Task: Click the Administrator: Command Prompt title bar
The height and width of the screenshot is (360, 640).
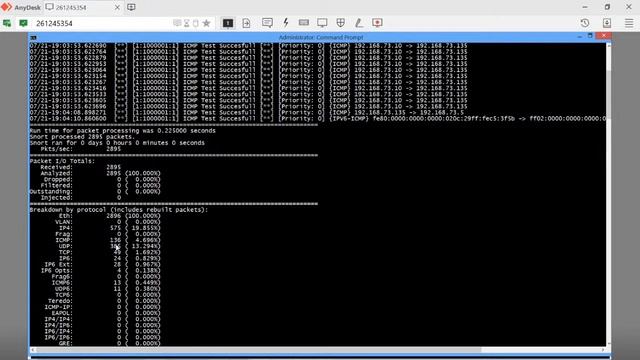Action: pos(321,38)
